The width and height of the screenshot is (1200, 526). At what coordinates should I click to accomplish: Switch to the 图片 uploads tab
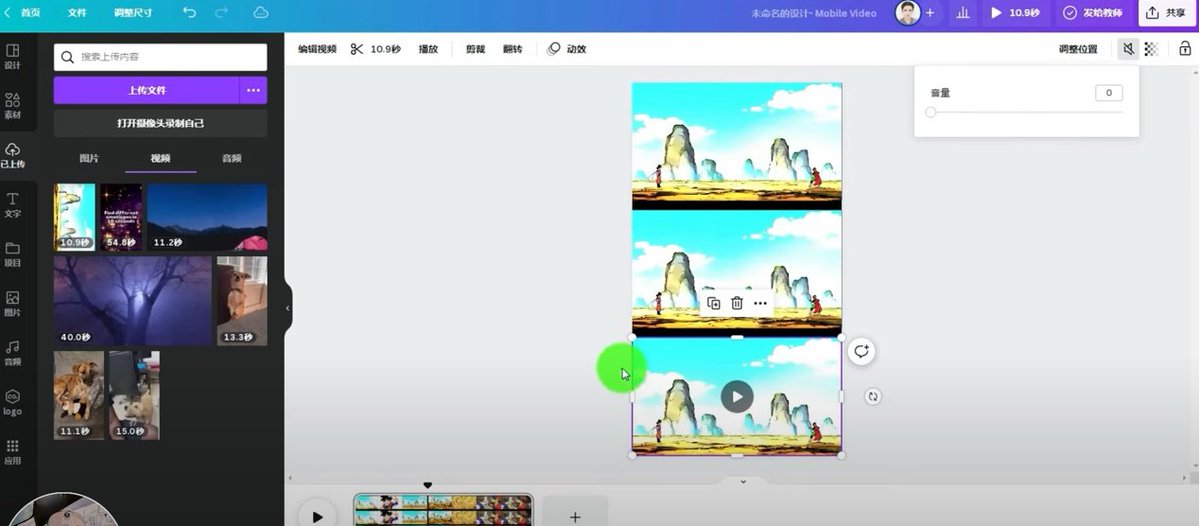coord(89,158)
